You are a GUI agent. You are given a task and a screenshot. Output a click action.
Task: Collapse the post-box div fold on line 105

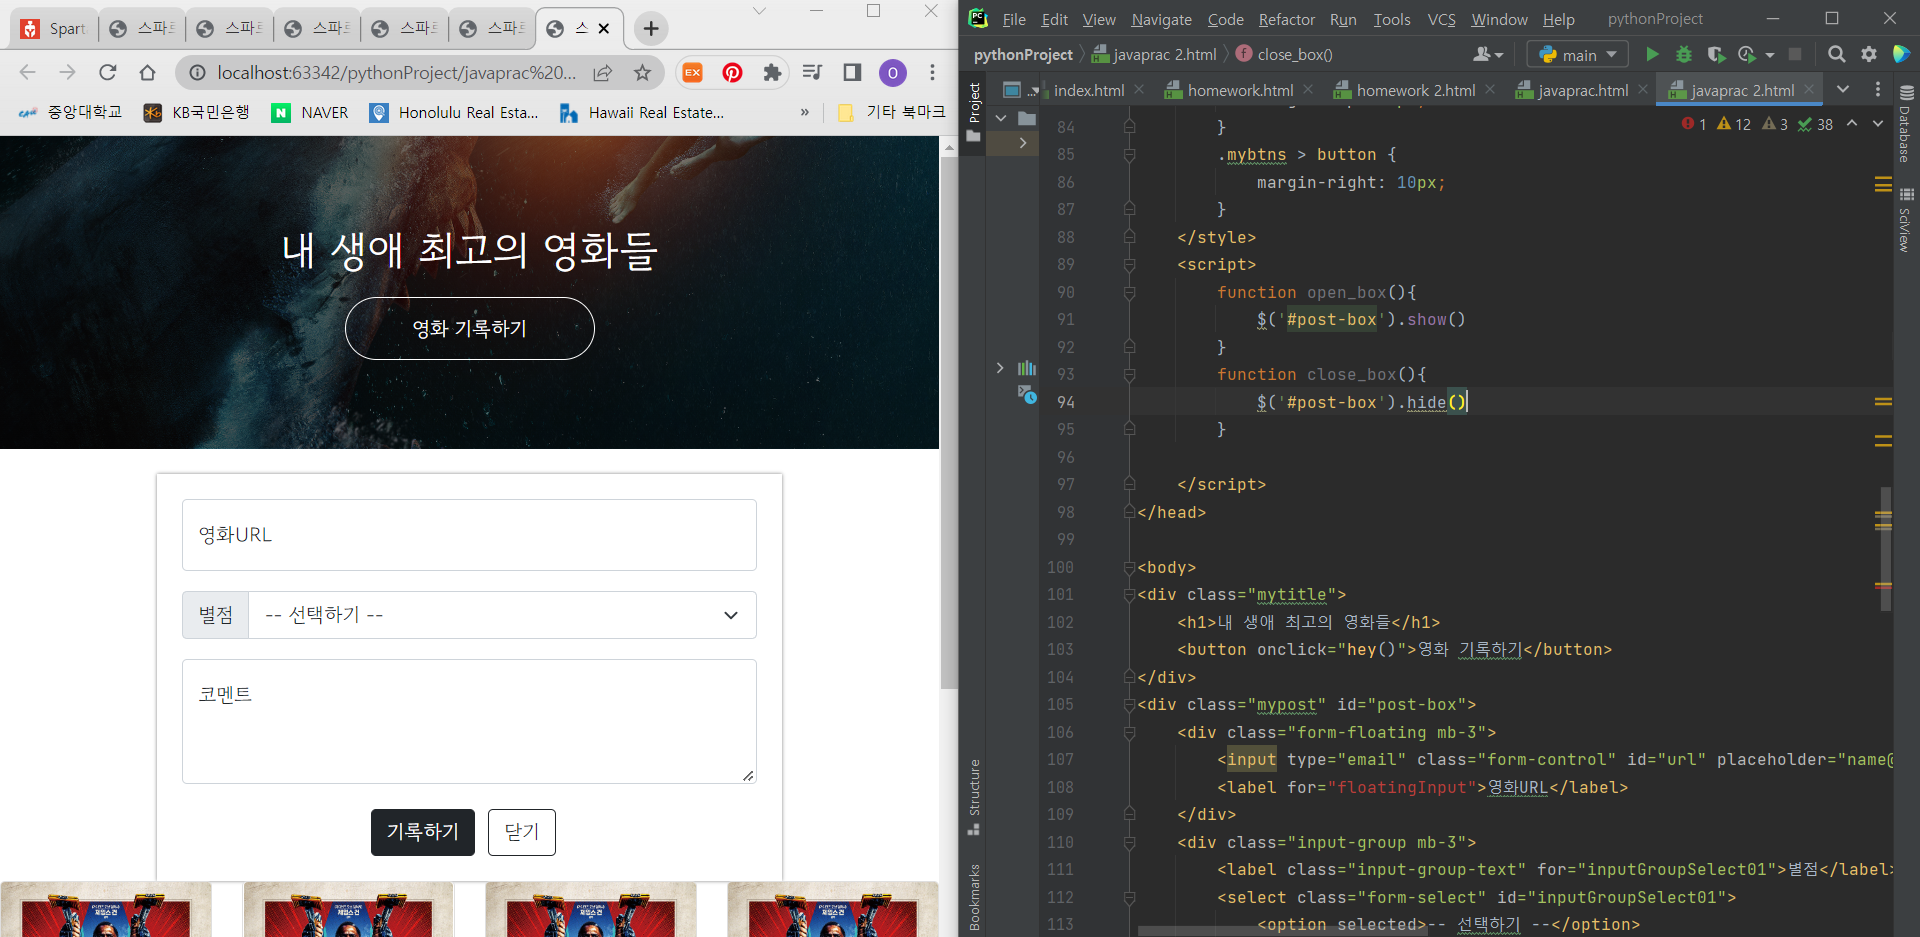pos(1129,705)
